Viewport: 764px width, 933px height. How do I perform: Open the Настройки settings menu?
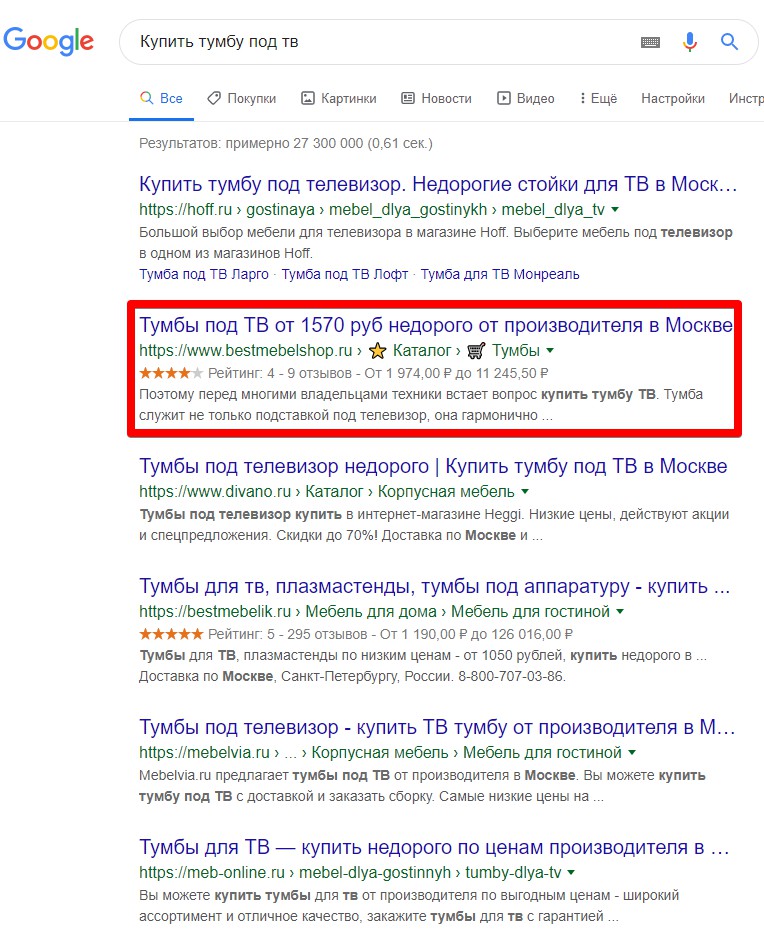(x=672, y=98)
